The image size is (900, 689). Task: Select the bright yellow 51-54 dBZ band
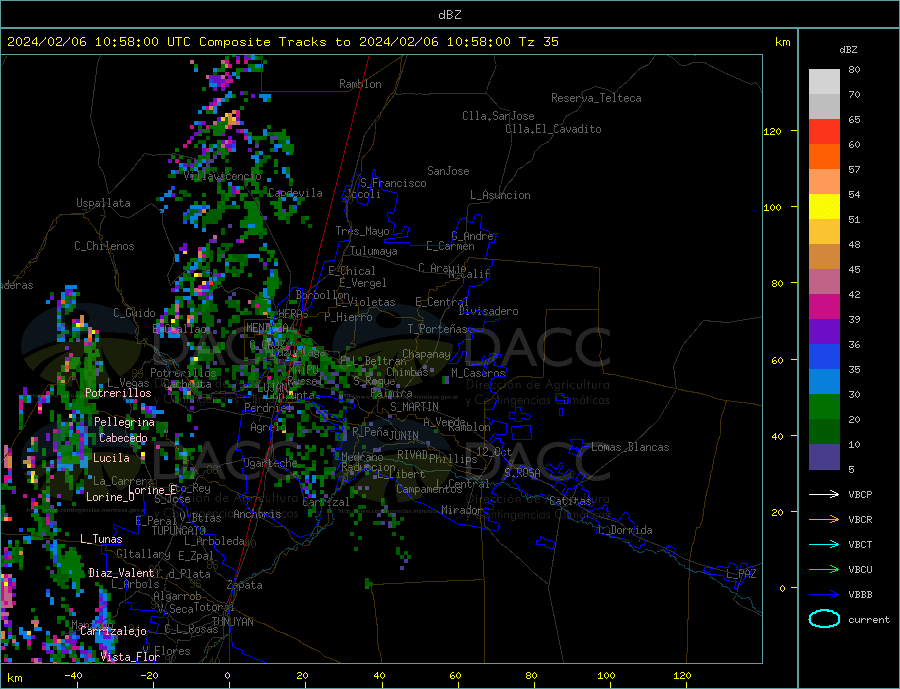(824, 207)
